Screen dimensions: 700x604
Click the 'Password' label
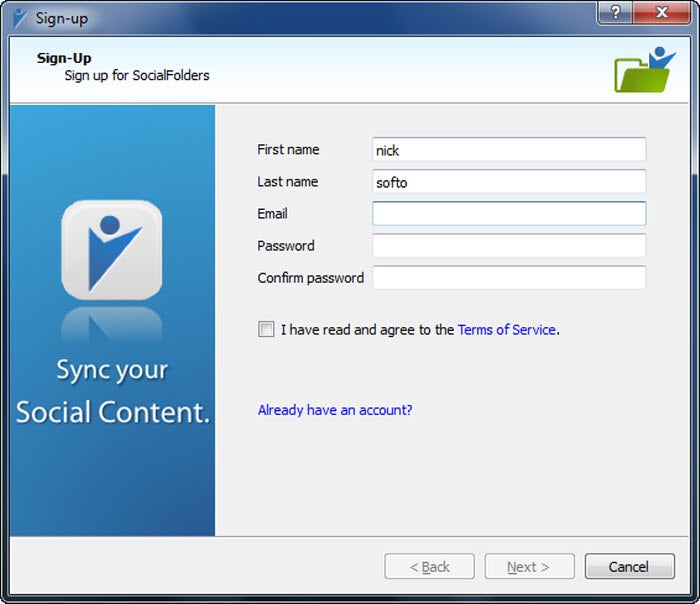(286, 246)
